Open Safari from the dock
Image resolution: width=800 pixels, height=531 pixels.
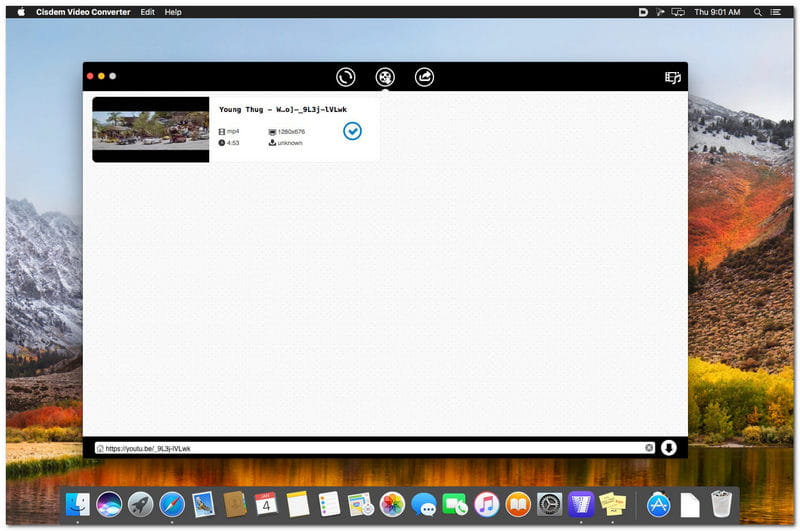click(172, 504)
